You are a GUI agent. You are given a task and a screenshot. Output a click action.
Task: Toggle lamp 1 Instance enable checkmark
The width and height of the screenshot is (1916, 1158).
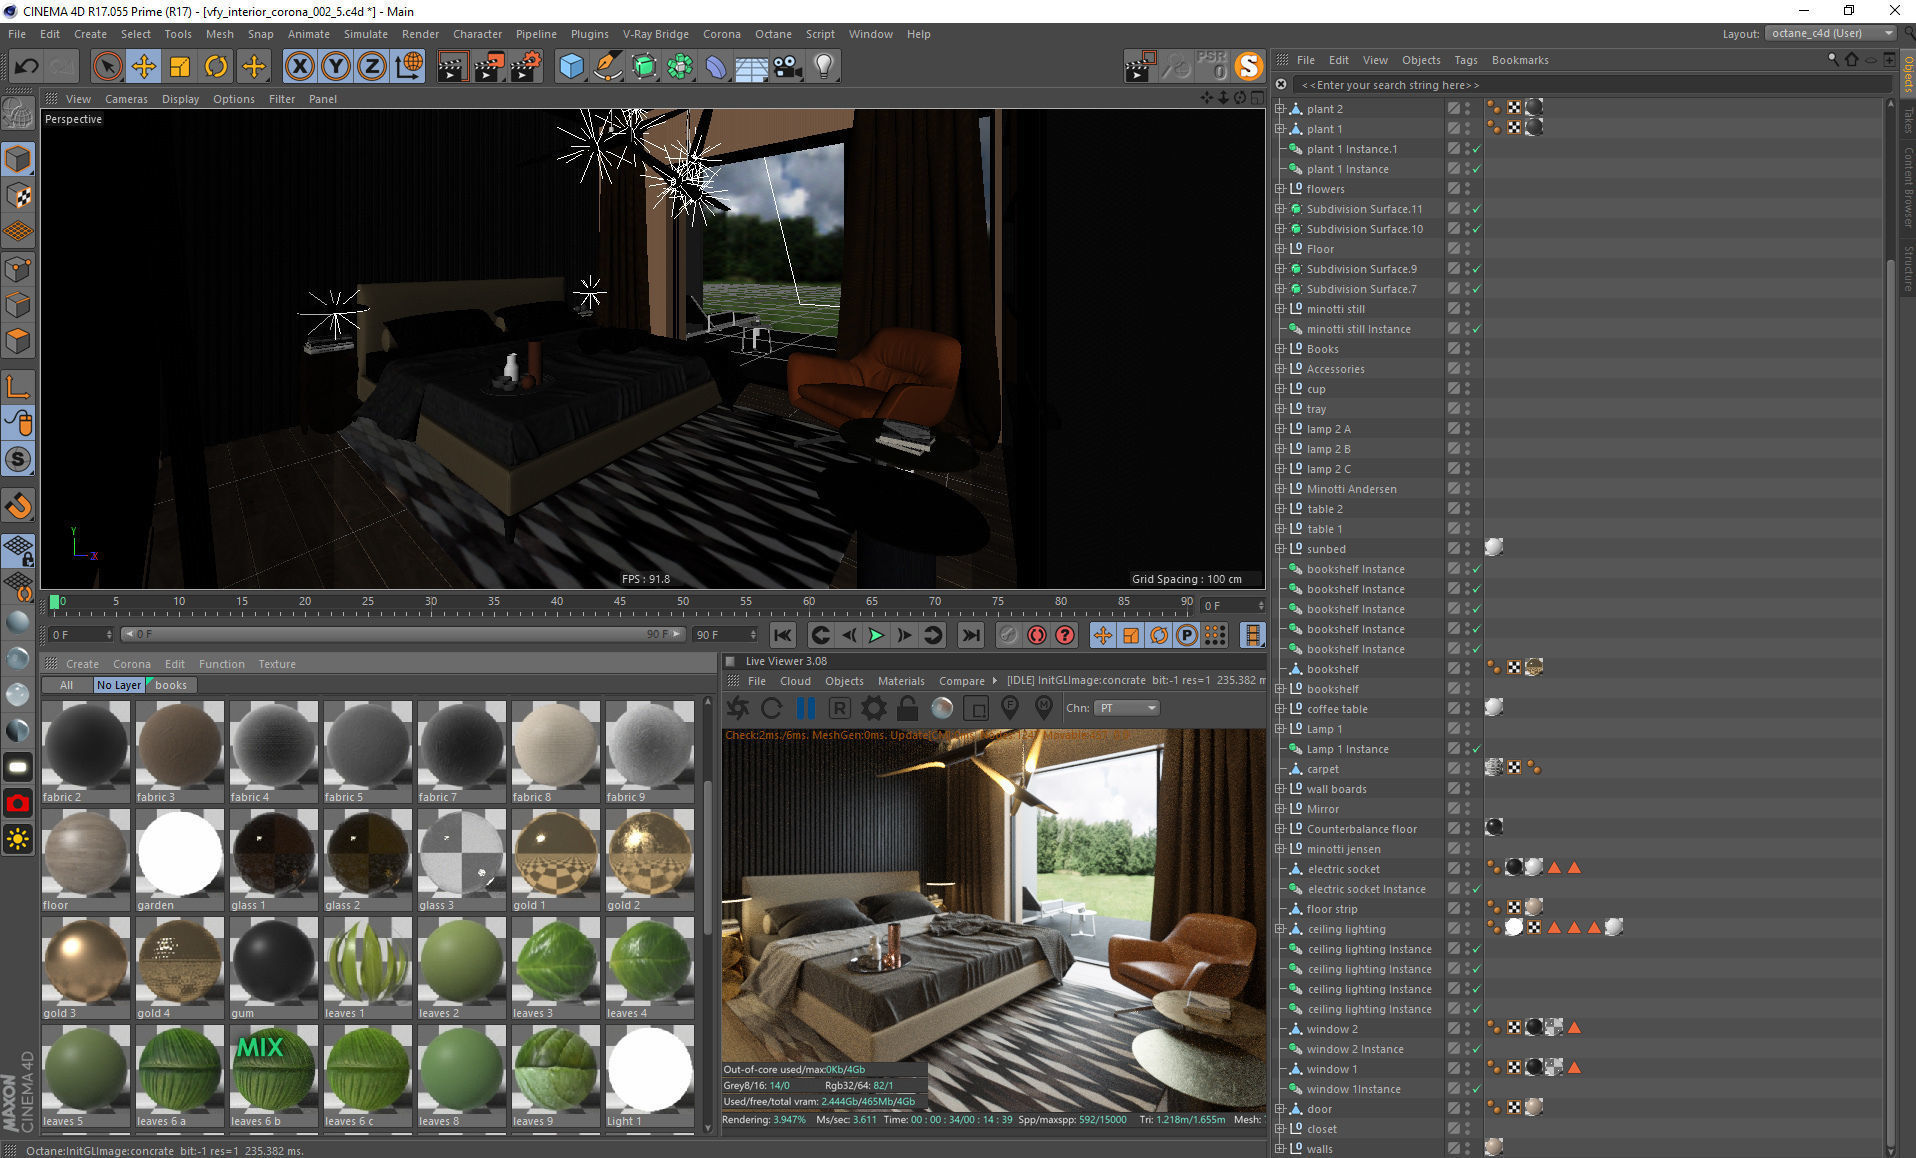(x=1476, y=749)
